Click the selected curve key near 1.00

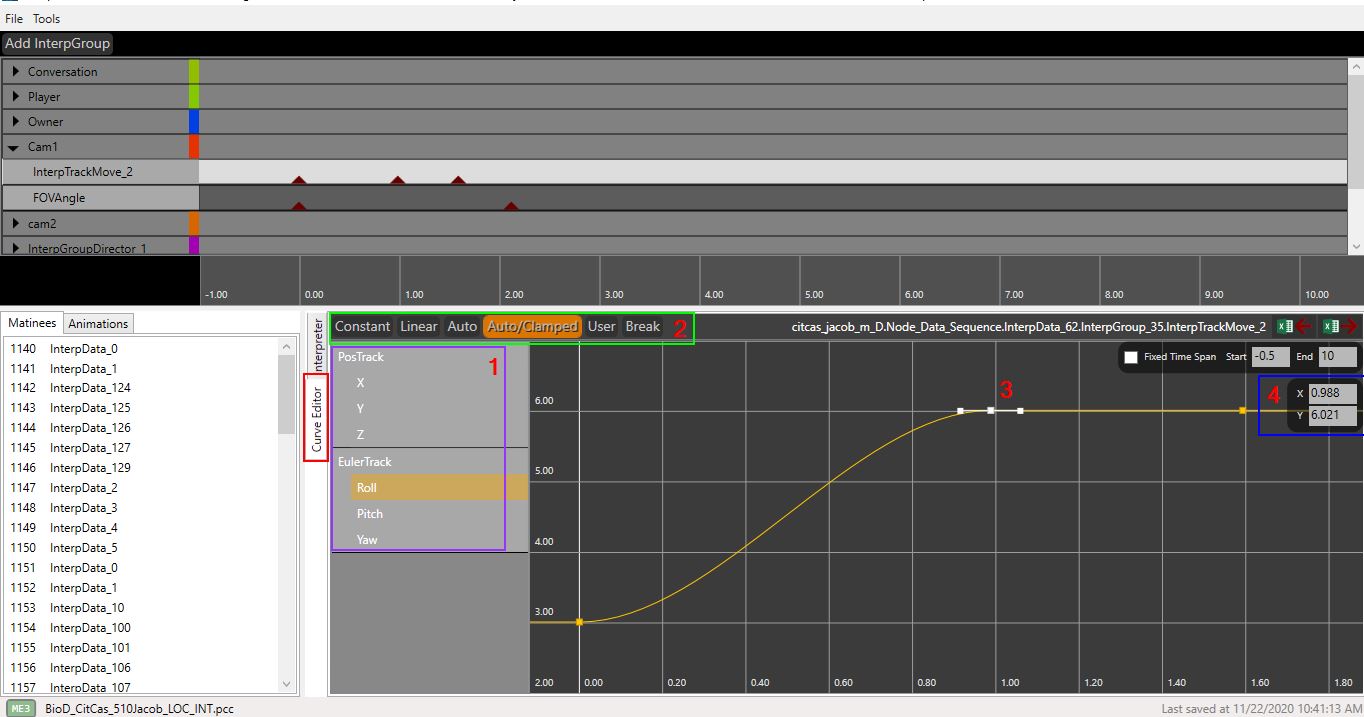990,411
